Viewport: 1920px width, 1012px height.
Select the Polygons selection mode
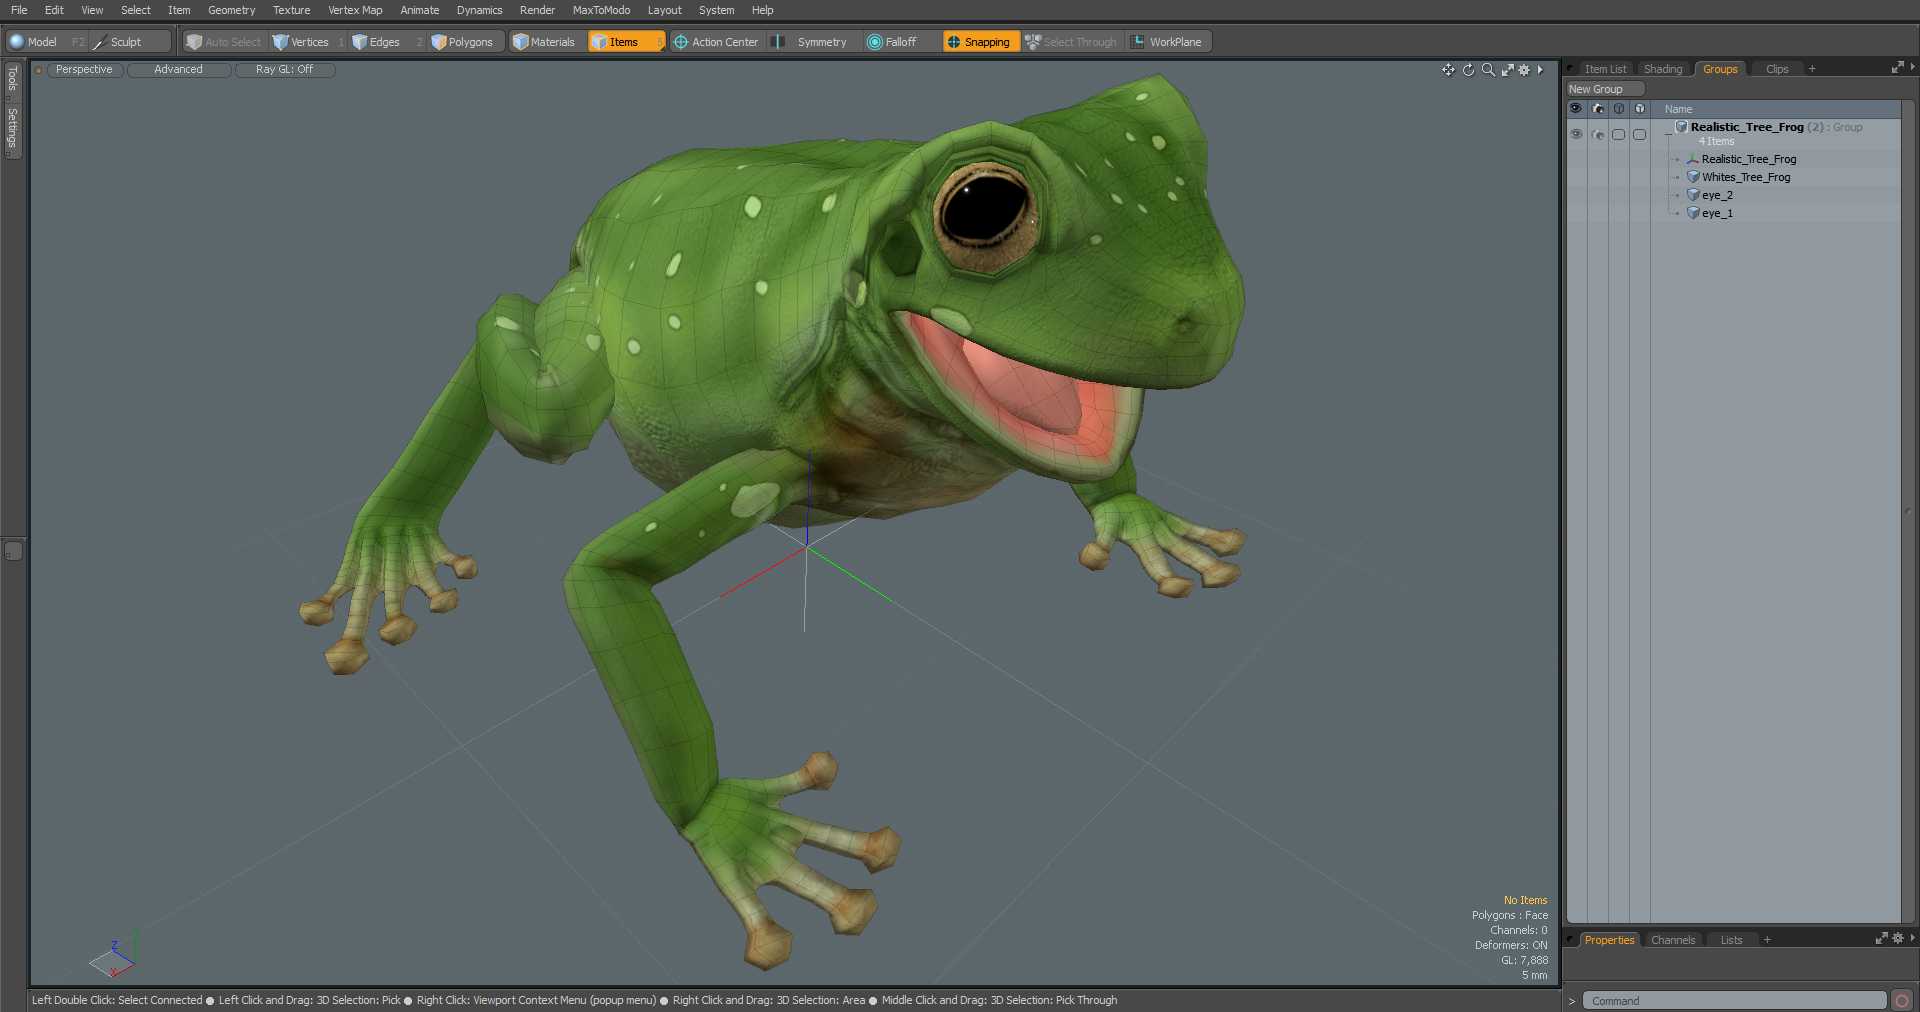(x=462, y=42)
